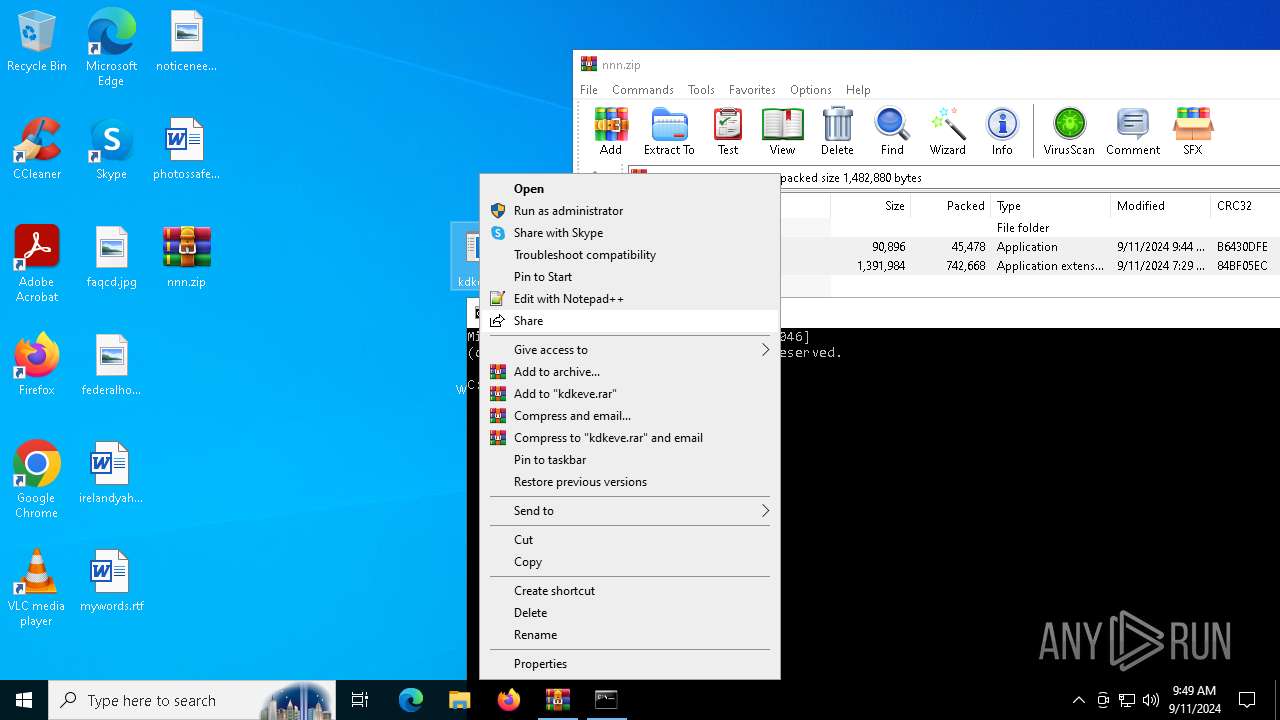Choose Pin to taskbar

tap(630, 460)
